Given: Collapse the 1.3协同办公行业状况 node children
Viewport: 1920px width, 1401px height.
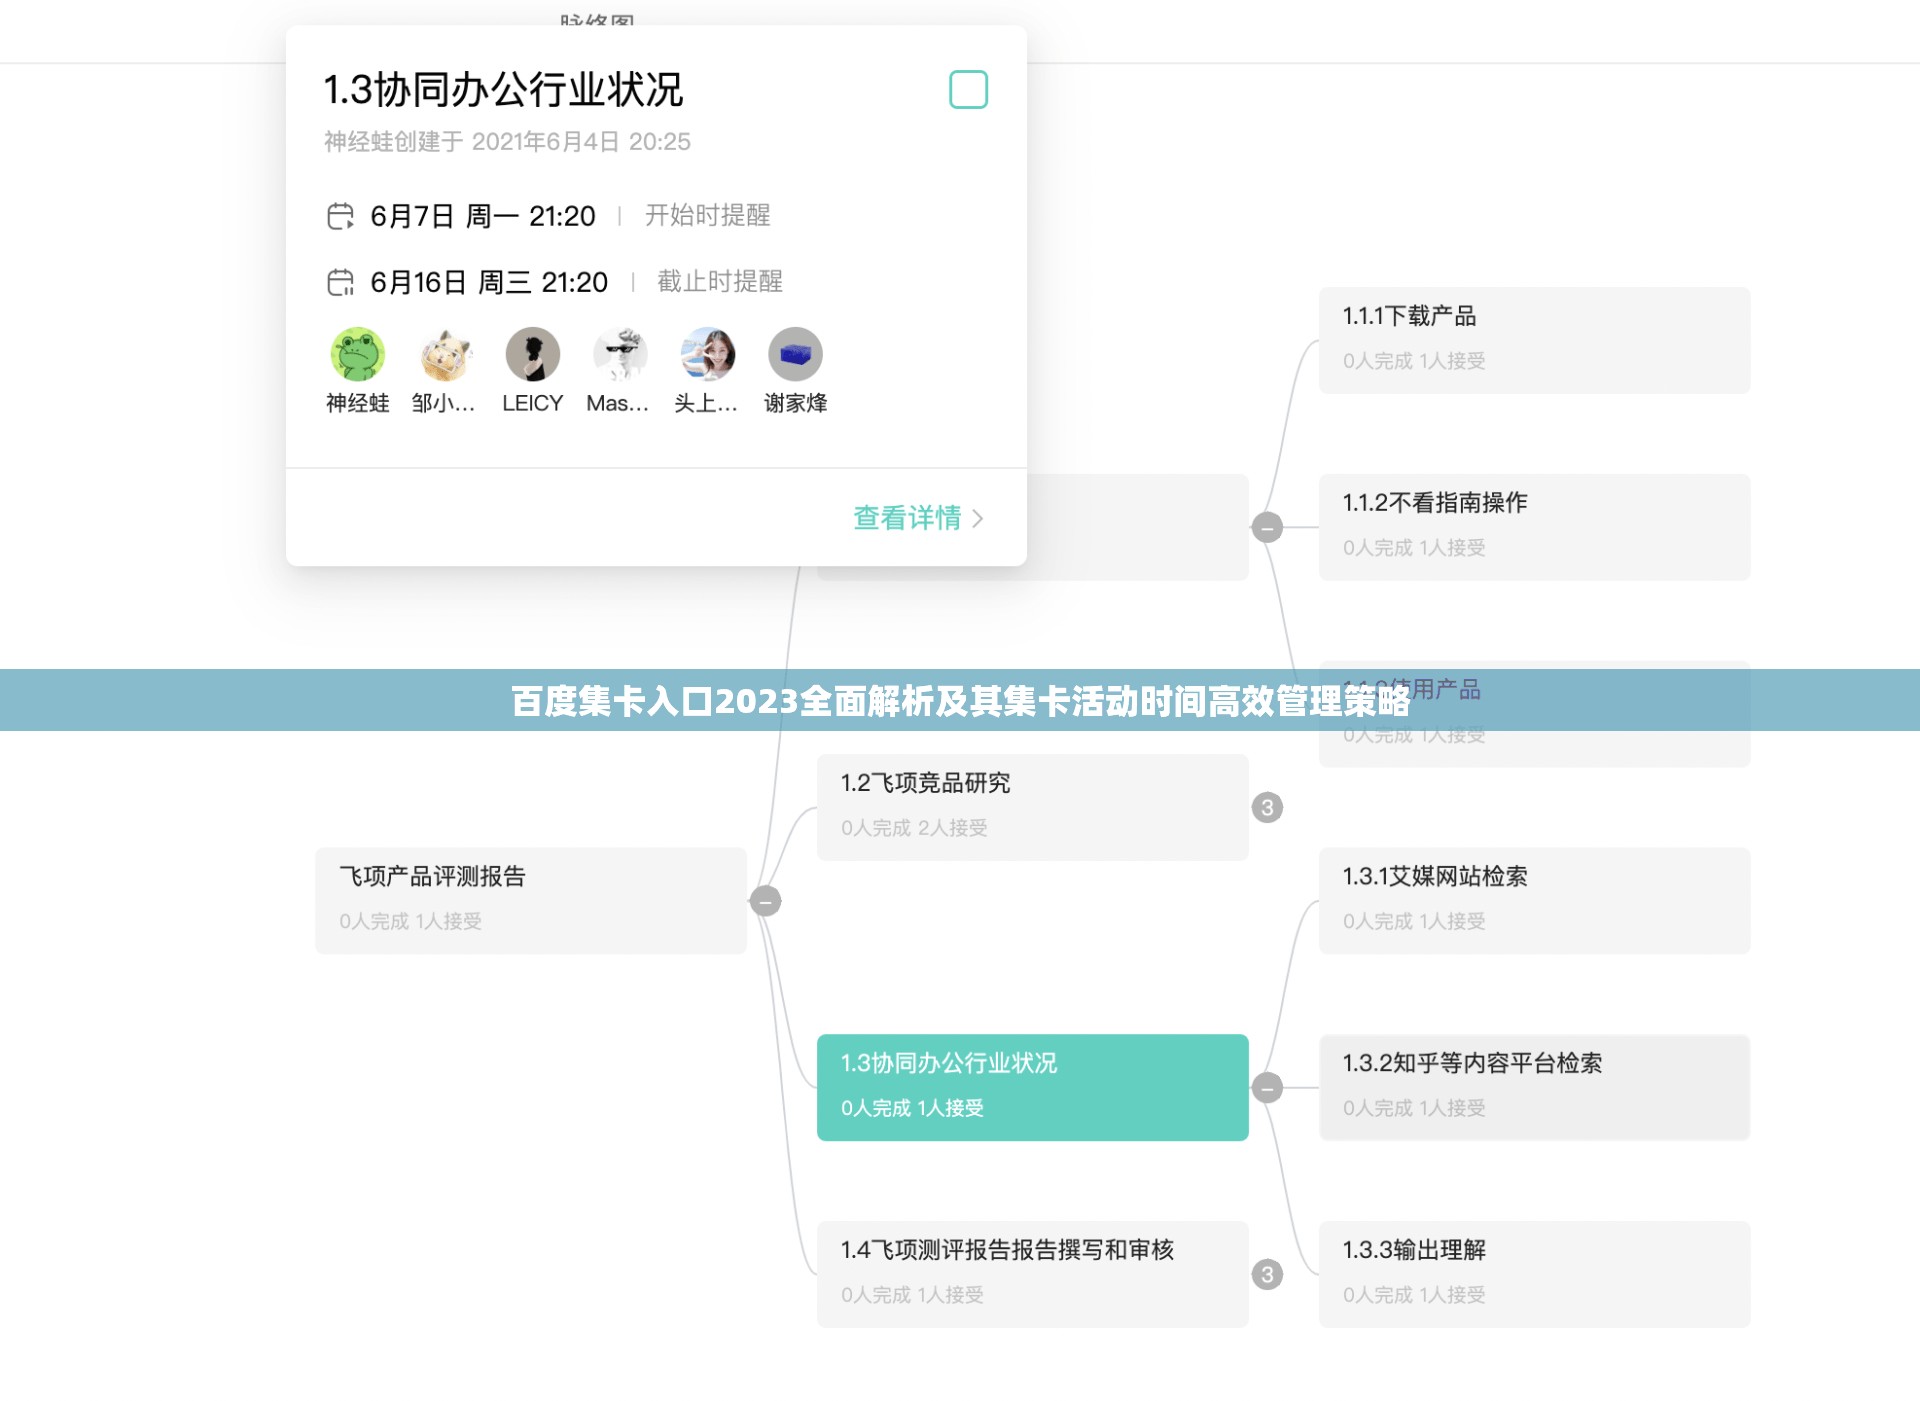Looking at the screenshot, I should [x=1267, y=1088].
